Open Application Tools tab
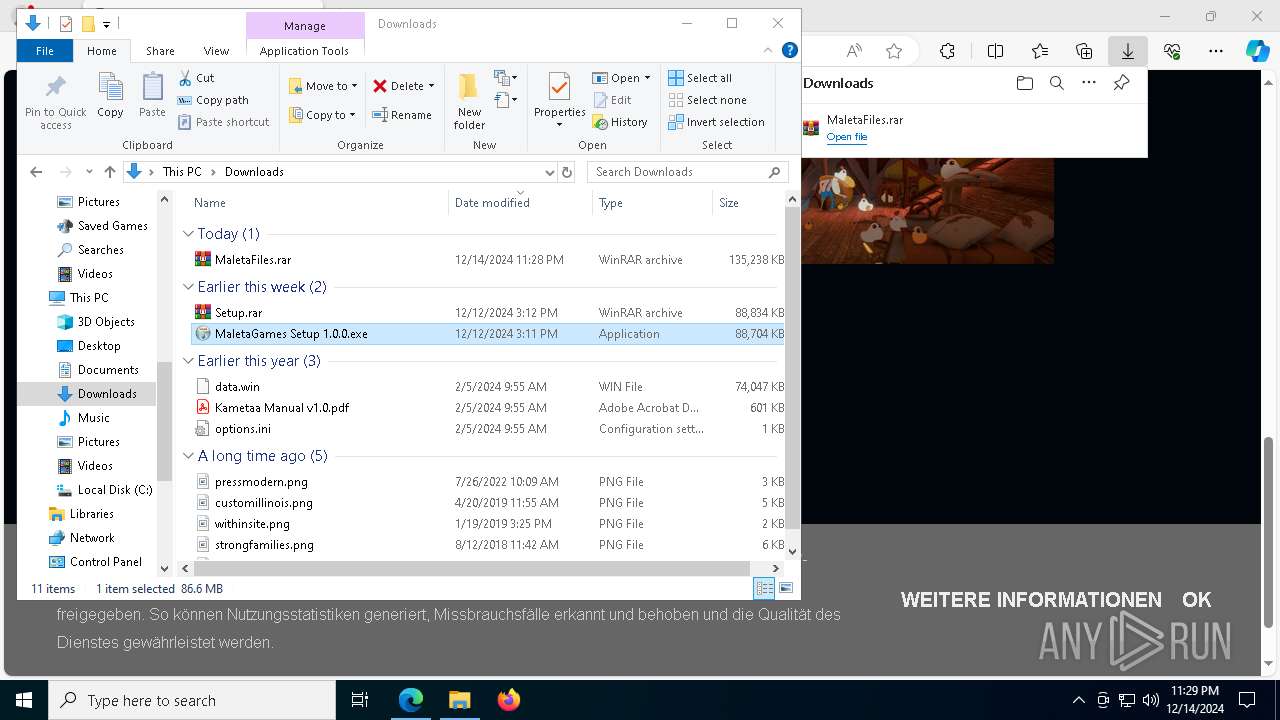1280x720 pixels. (x=304, y=51)
